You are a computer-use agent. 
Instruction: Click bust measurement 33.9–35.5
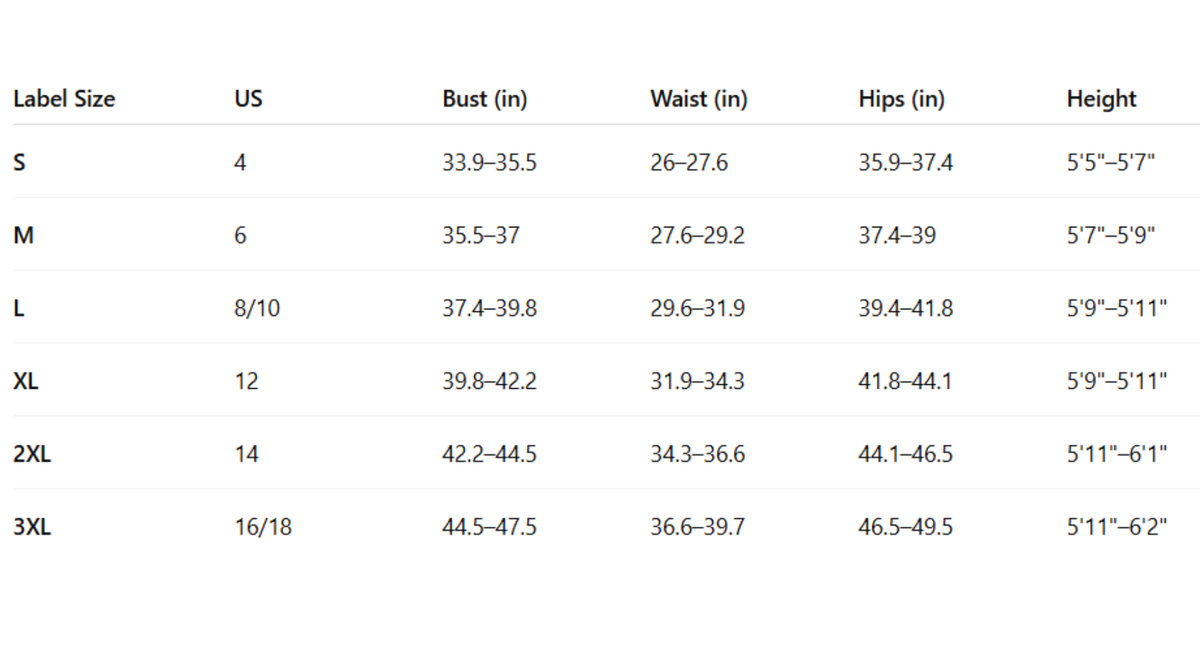[489, 162]
